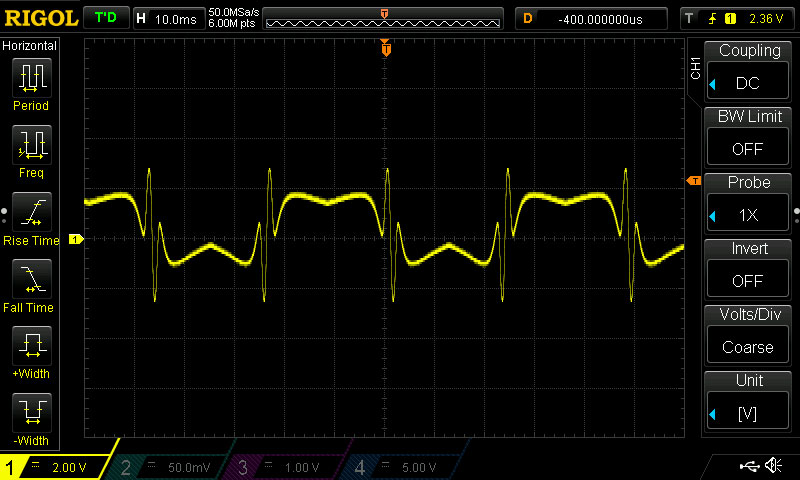Toggle the speaker sound icon
This screenshot has height=480, width=800.
tap(772, 466)
